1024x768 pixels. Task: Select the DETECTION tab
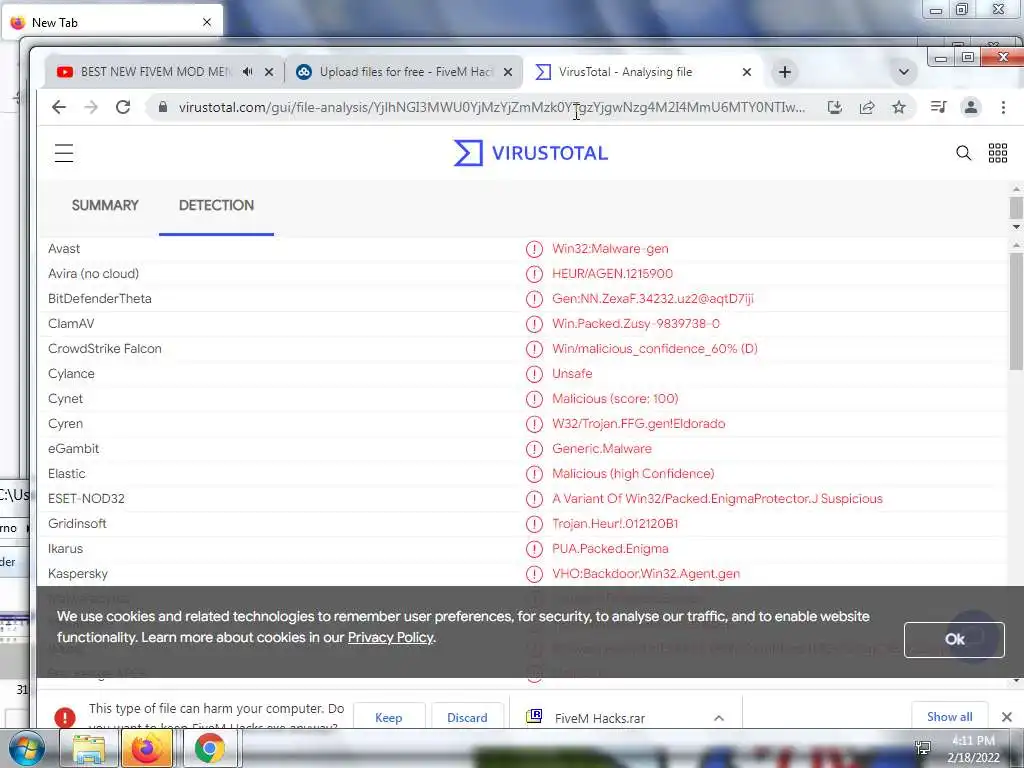coord(216,205)
